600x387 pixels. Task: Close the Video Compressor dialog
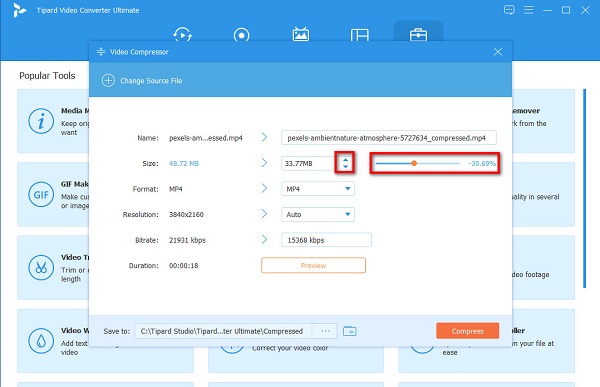tap(497, 52)
